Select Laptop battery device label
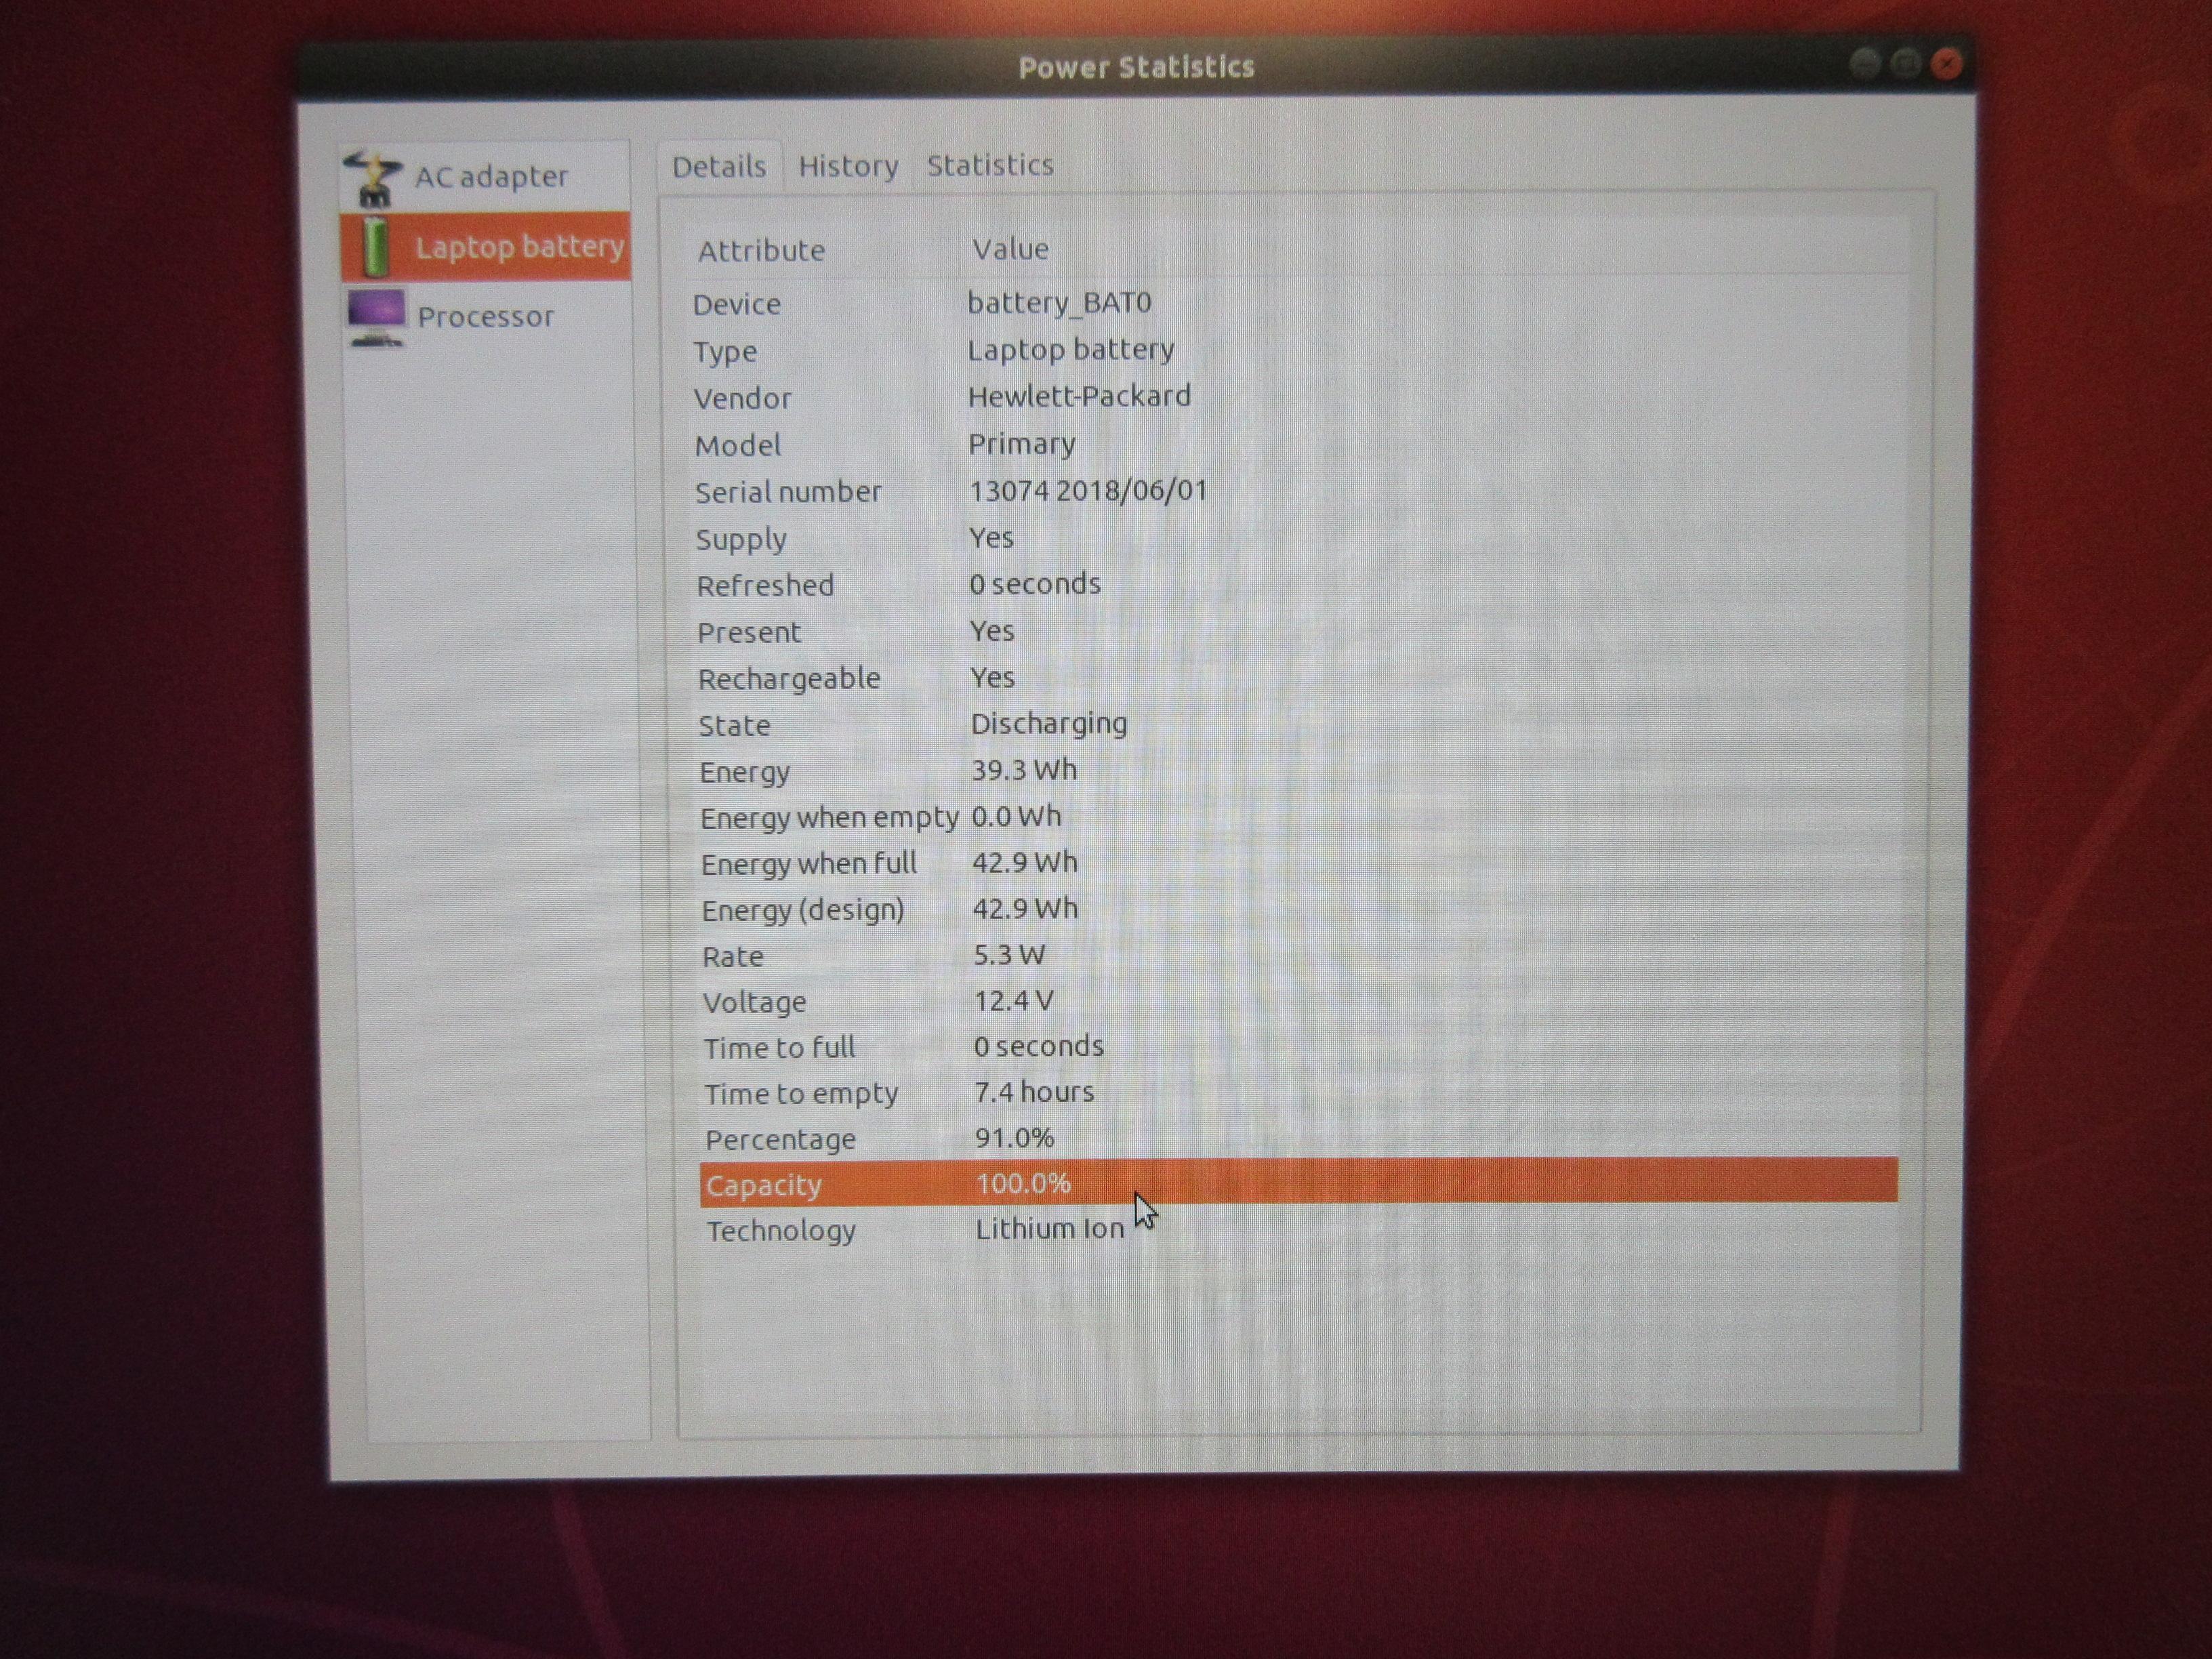Viewport: 2212px width, 1659px height. pyautogui.click(x=520, y=247)
